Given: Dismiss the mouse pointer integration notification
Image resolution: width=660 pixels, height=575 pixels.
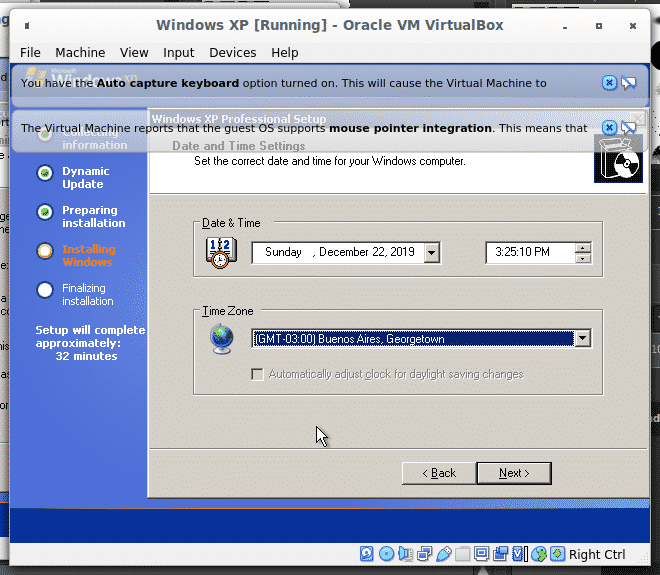Looking at the screenshot, I should pyautogui.click(x=609, y=127).
